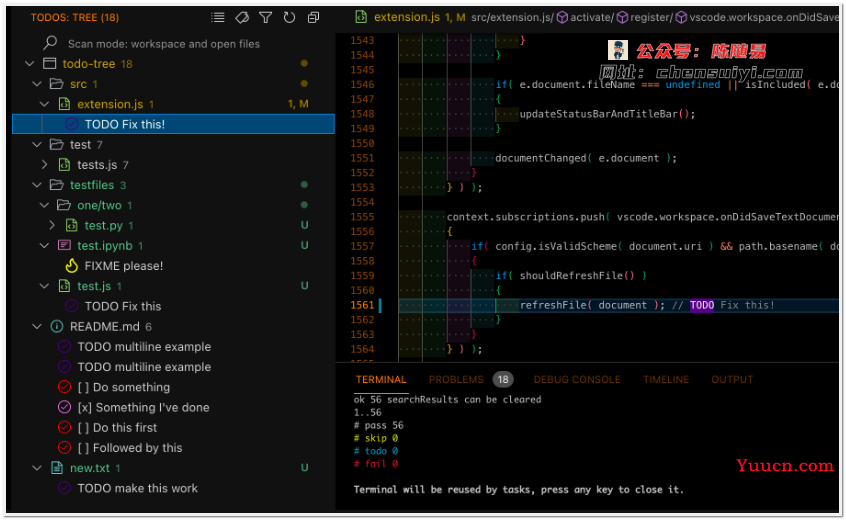Image resolution: width=846 pixels, height=520 pixels.
Task: Click red circle beside [ ] Do something
Action: (x=64, y=387)
